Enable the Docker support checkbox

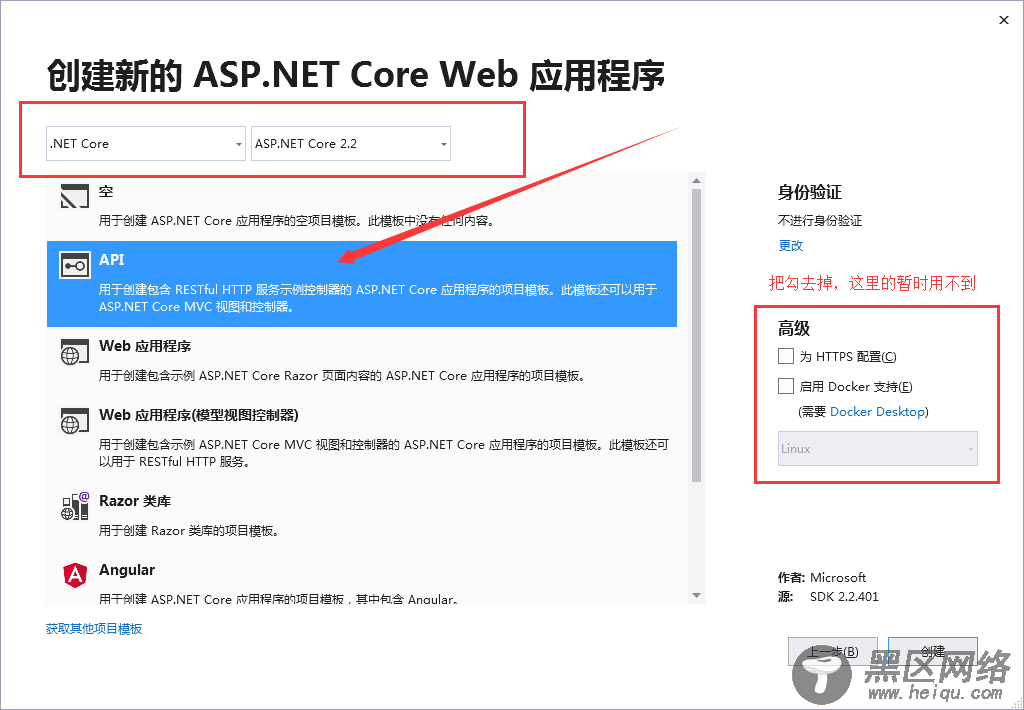[x=786, y=386]
